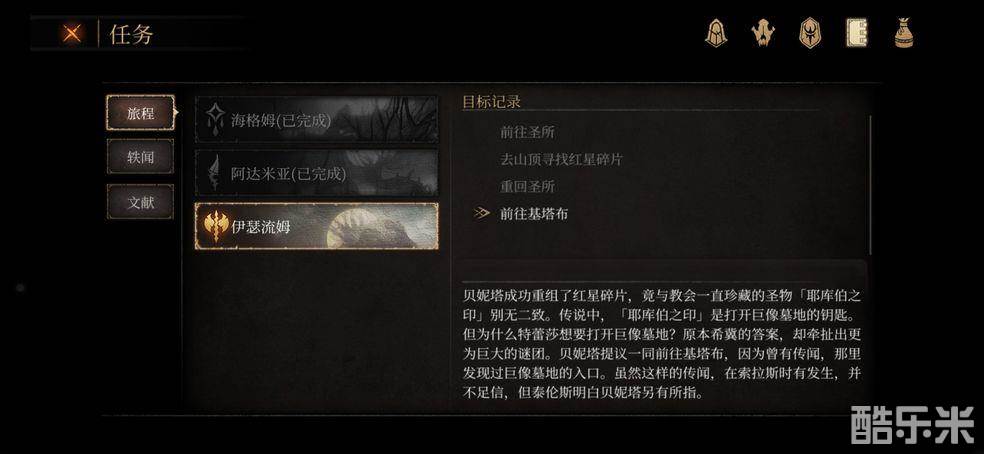Click the arrow marker beside 前往基塔布
The image size is (984, 454).
coord(481,213)
